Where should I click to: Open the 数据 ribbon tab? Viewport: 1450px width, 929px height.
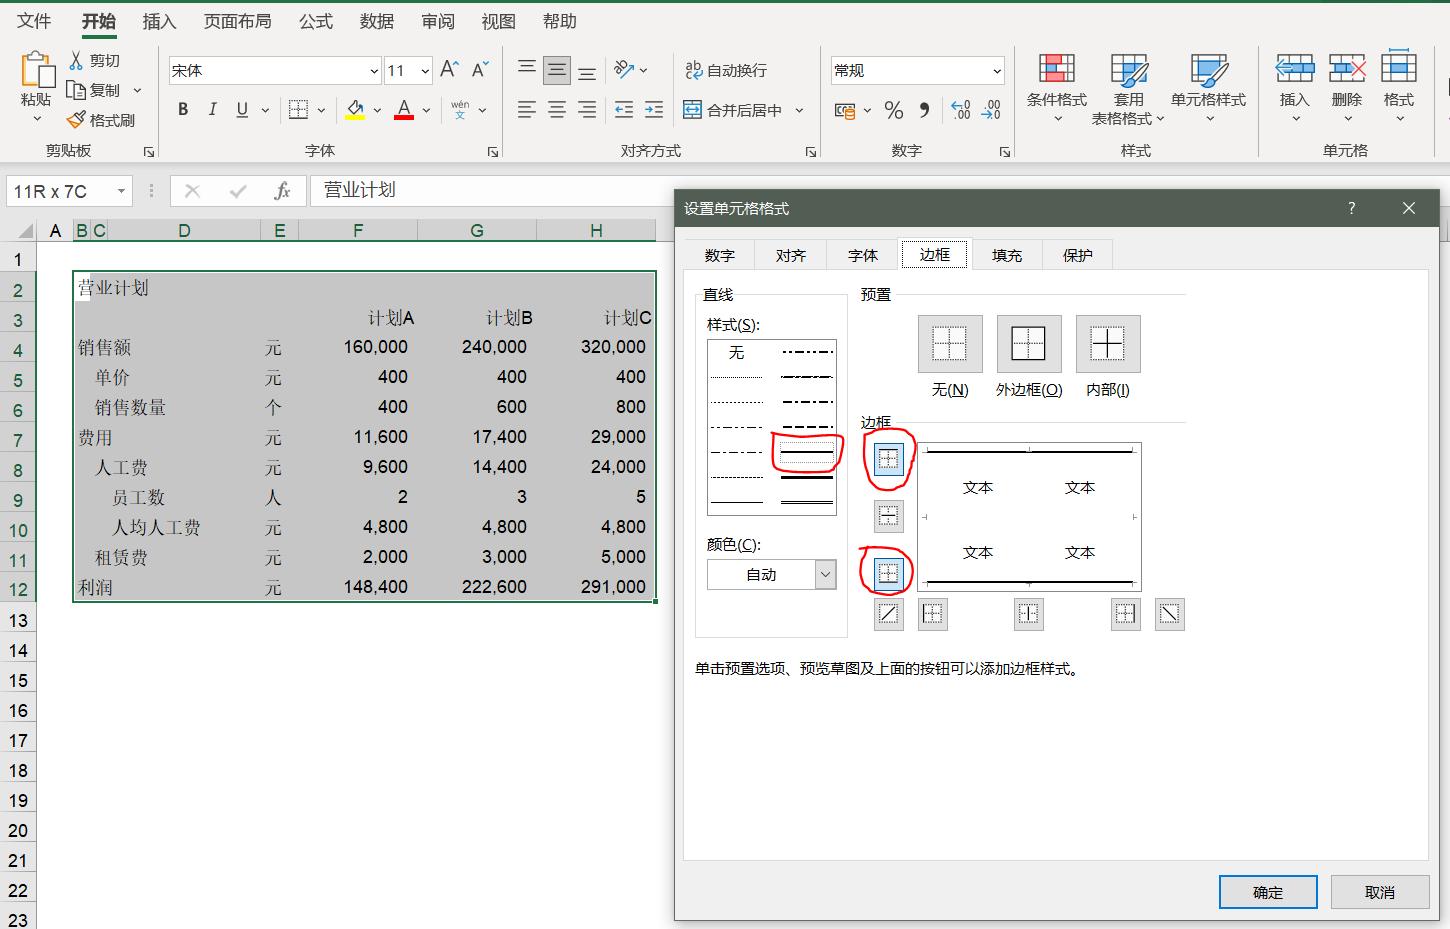pos(376,20)
